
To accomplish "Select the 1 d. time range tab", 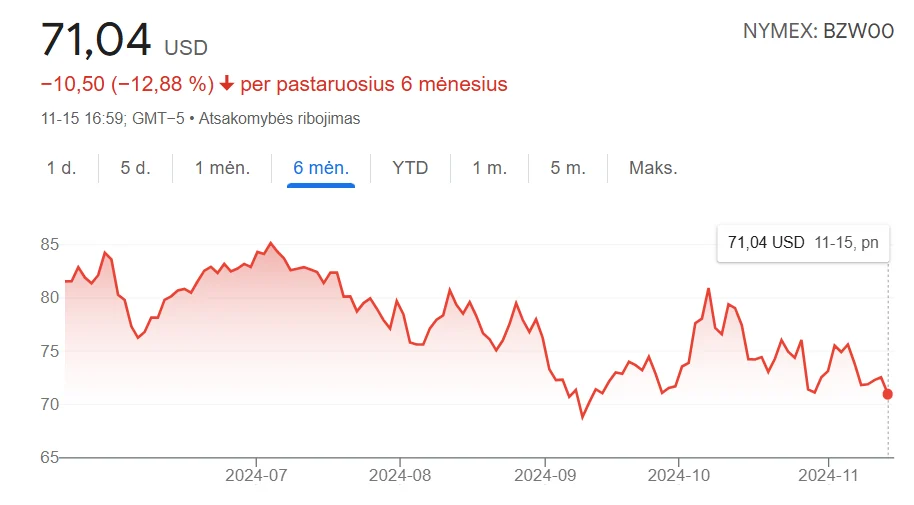I will click(x=61, y=168).
